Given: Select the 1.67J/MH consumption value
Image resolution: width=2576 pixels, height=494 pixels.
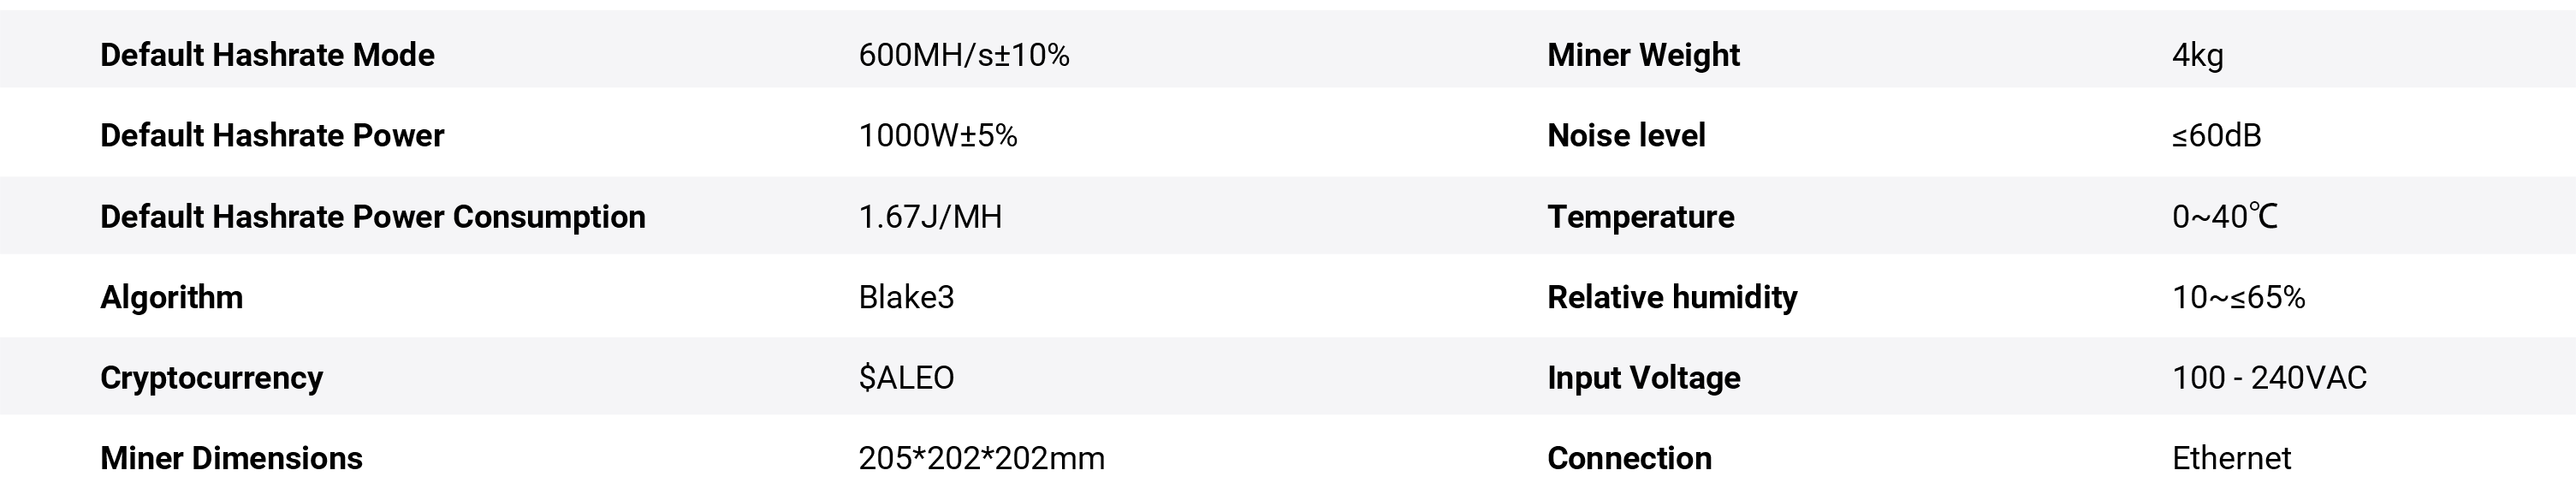Looking at the screenshot, I should pos(930,217).
